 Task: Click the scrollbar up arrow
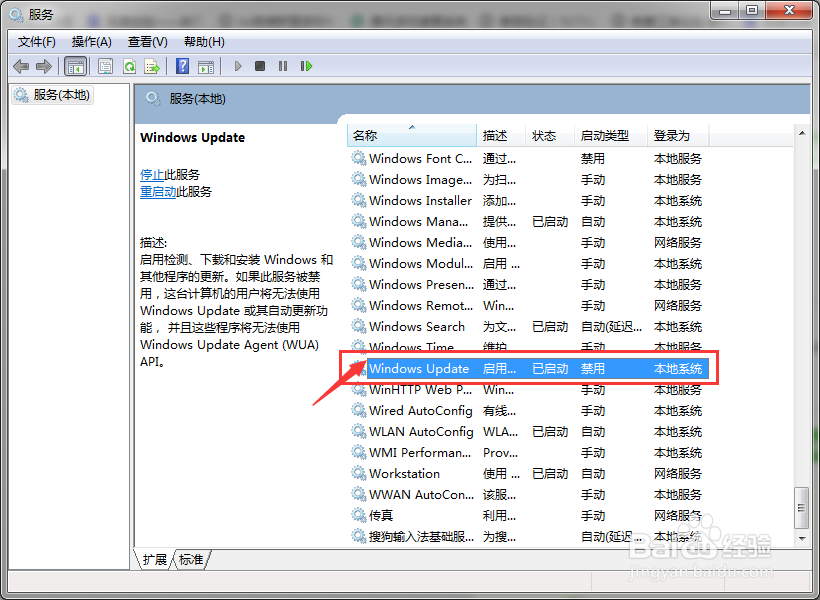[802, 133]
